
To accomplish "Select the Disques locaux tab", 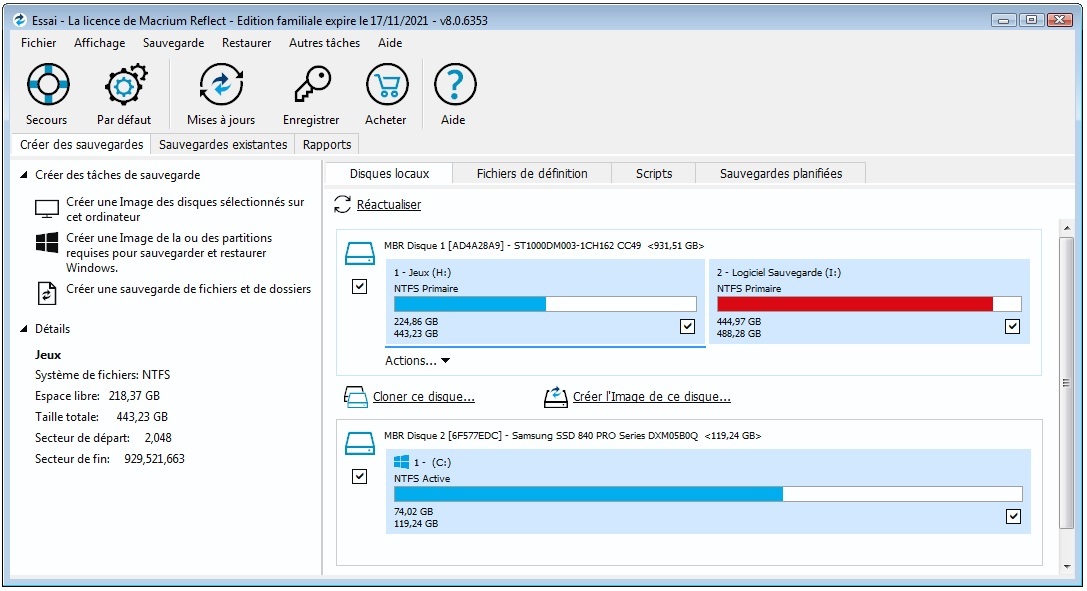I will pos(389,174).
